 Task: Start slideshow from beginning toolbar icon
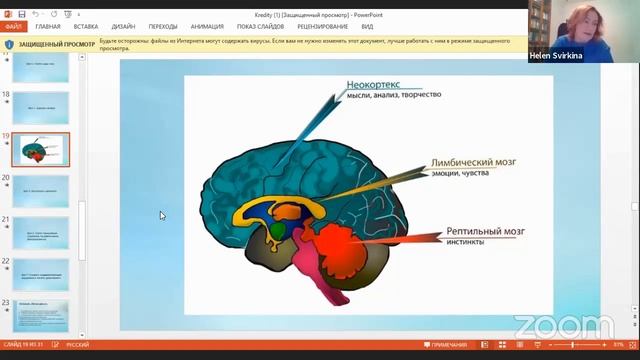coord(68,14)
